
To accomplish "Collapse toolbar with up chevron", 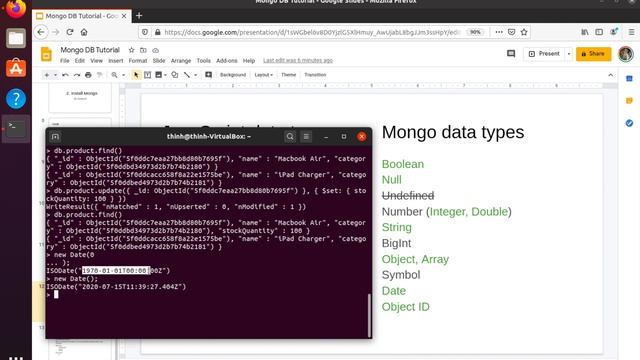I will click(610, 75).
